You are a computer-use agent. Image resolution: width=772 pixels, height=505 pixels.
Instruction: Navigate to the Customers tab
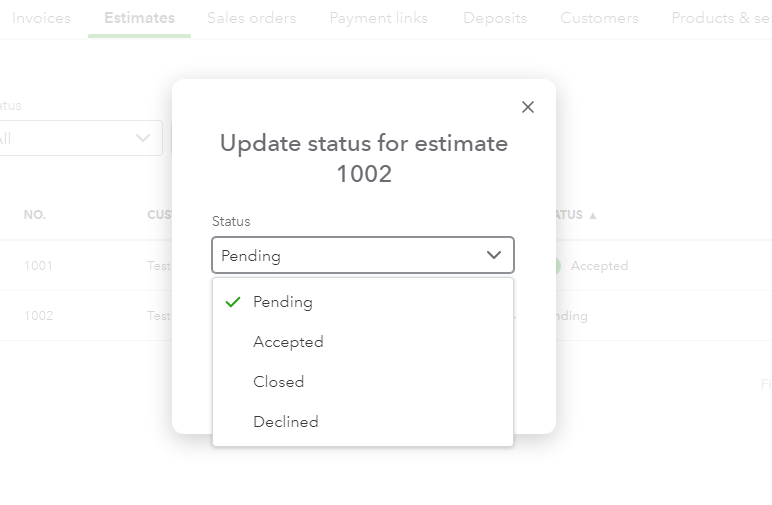(x=599, y=18)
